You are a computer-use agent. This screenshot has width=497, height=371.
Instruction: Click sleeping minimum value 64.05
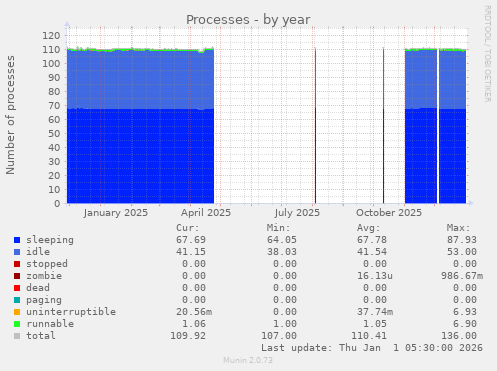pyautogui.click(x=282, y=240)
